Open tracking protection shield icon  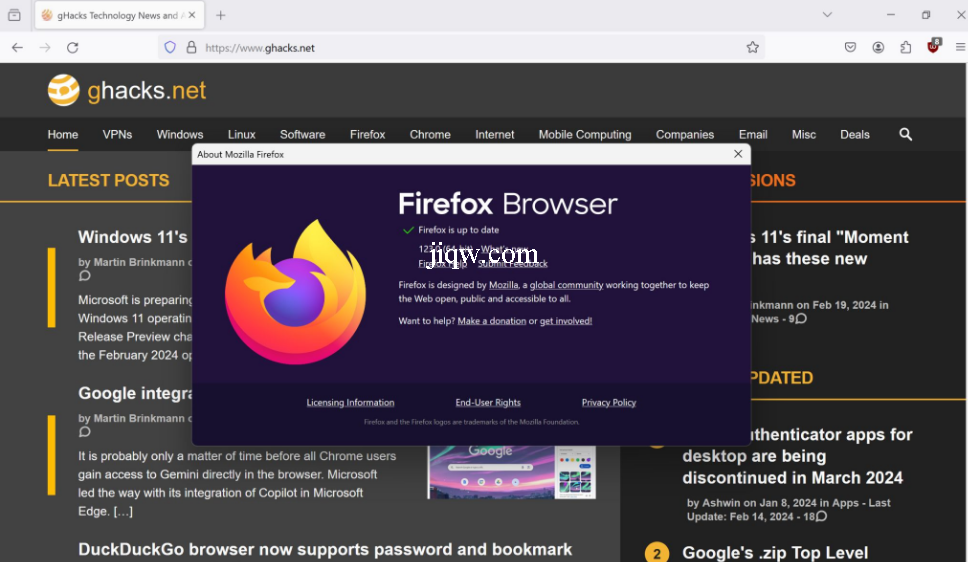(170, 48)
